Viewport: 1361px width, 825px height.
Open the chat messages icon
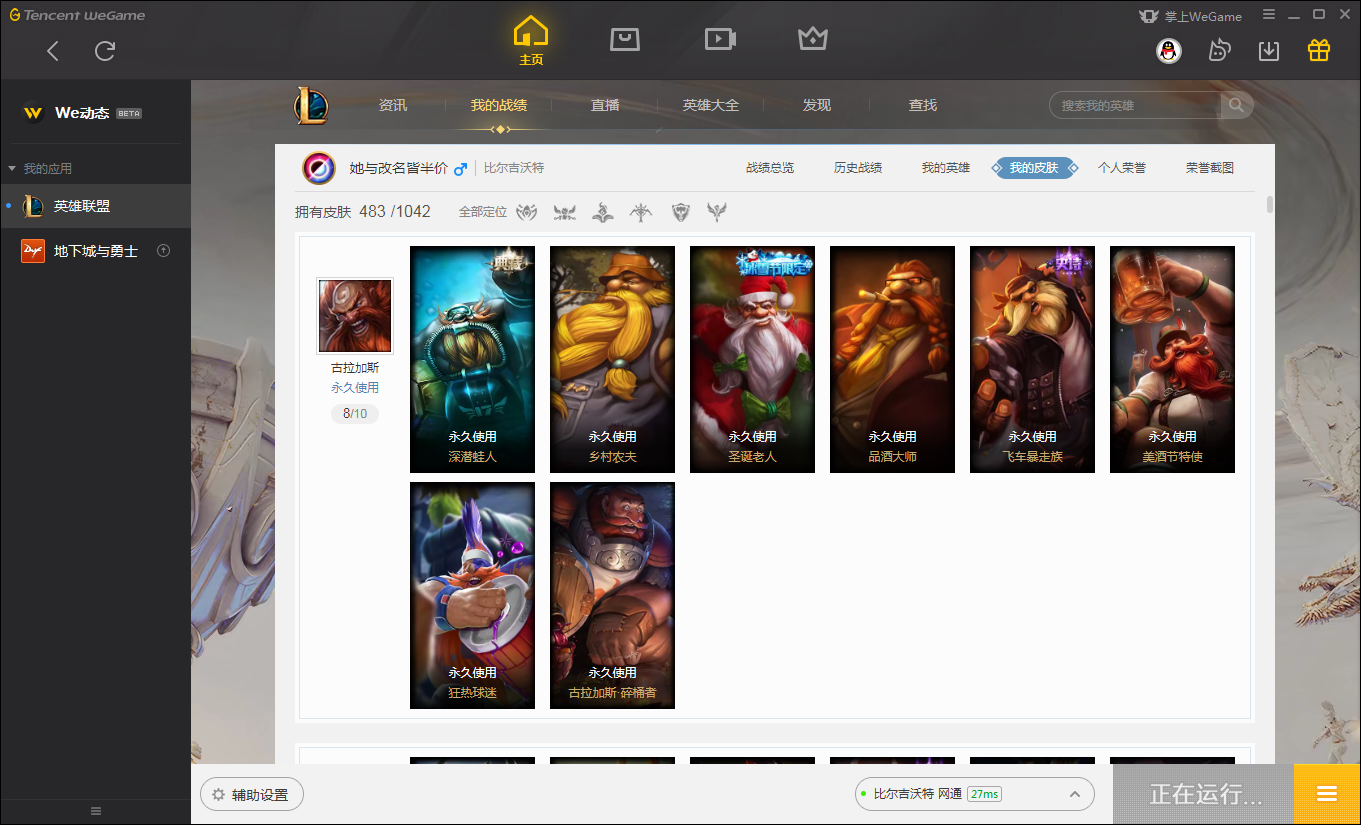click(1219, 50)
